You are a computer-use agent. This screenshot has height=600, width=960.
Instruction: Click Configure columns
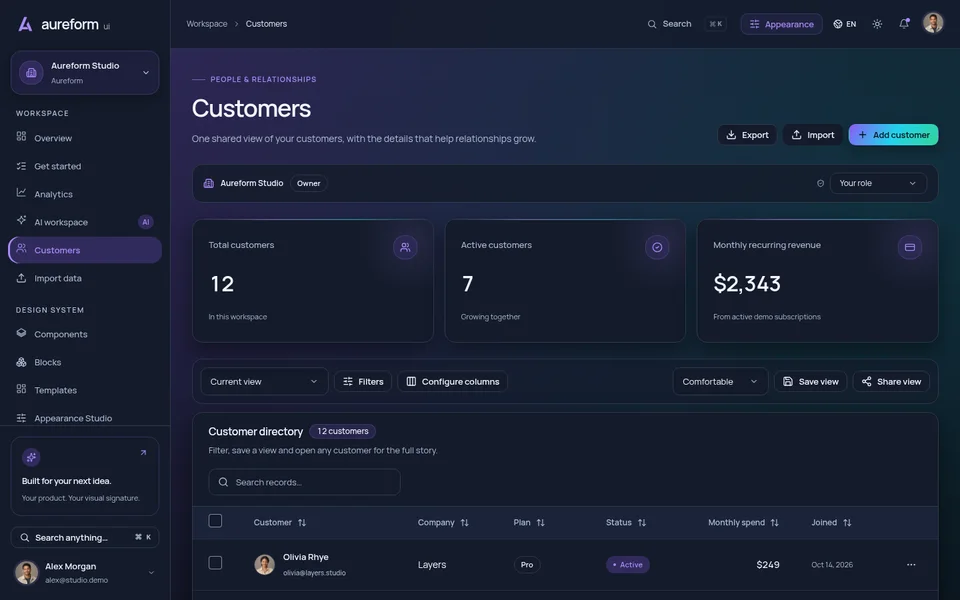pos(452,381)
